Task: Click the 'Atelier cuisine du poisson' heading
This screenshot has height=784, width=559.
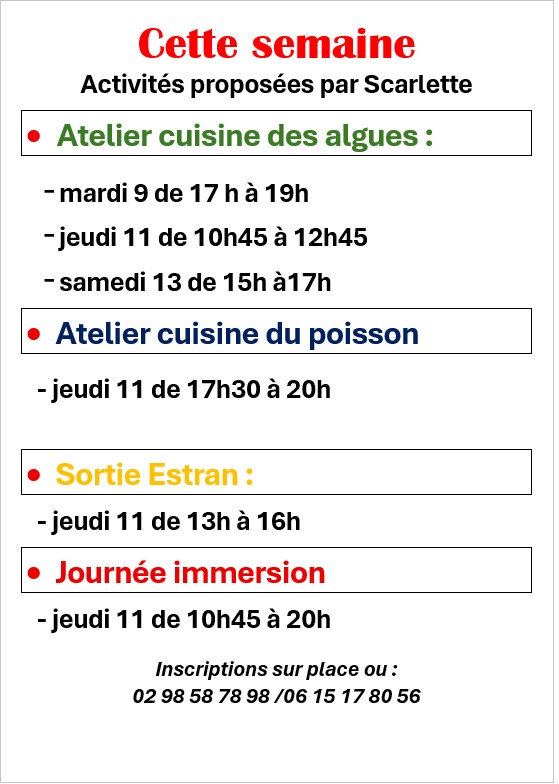Action: coord(238,334)
